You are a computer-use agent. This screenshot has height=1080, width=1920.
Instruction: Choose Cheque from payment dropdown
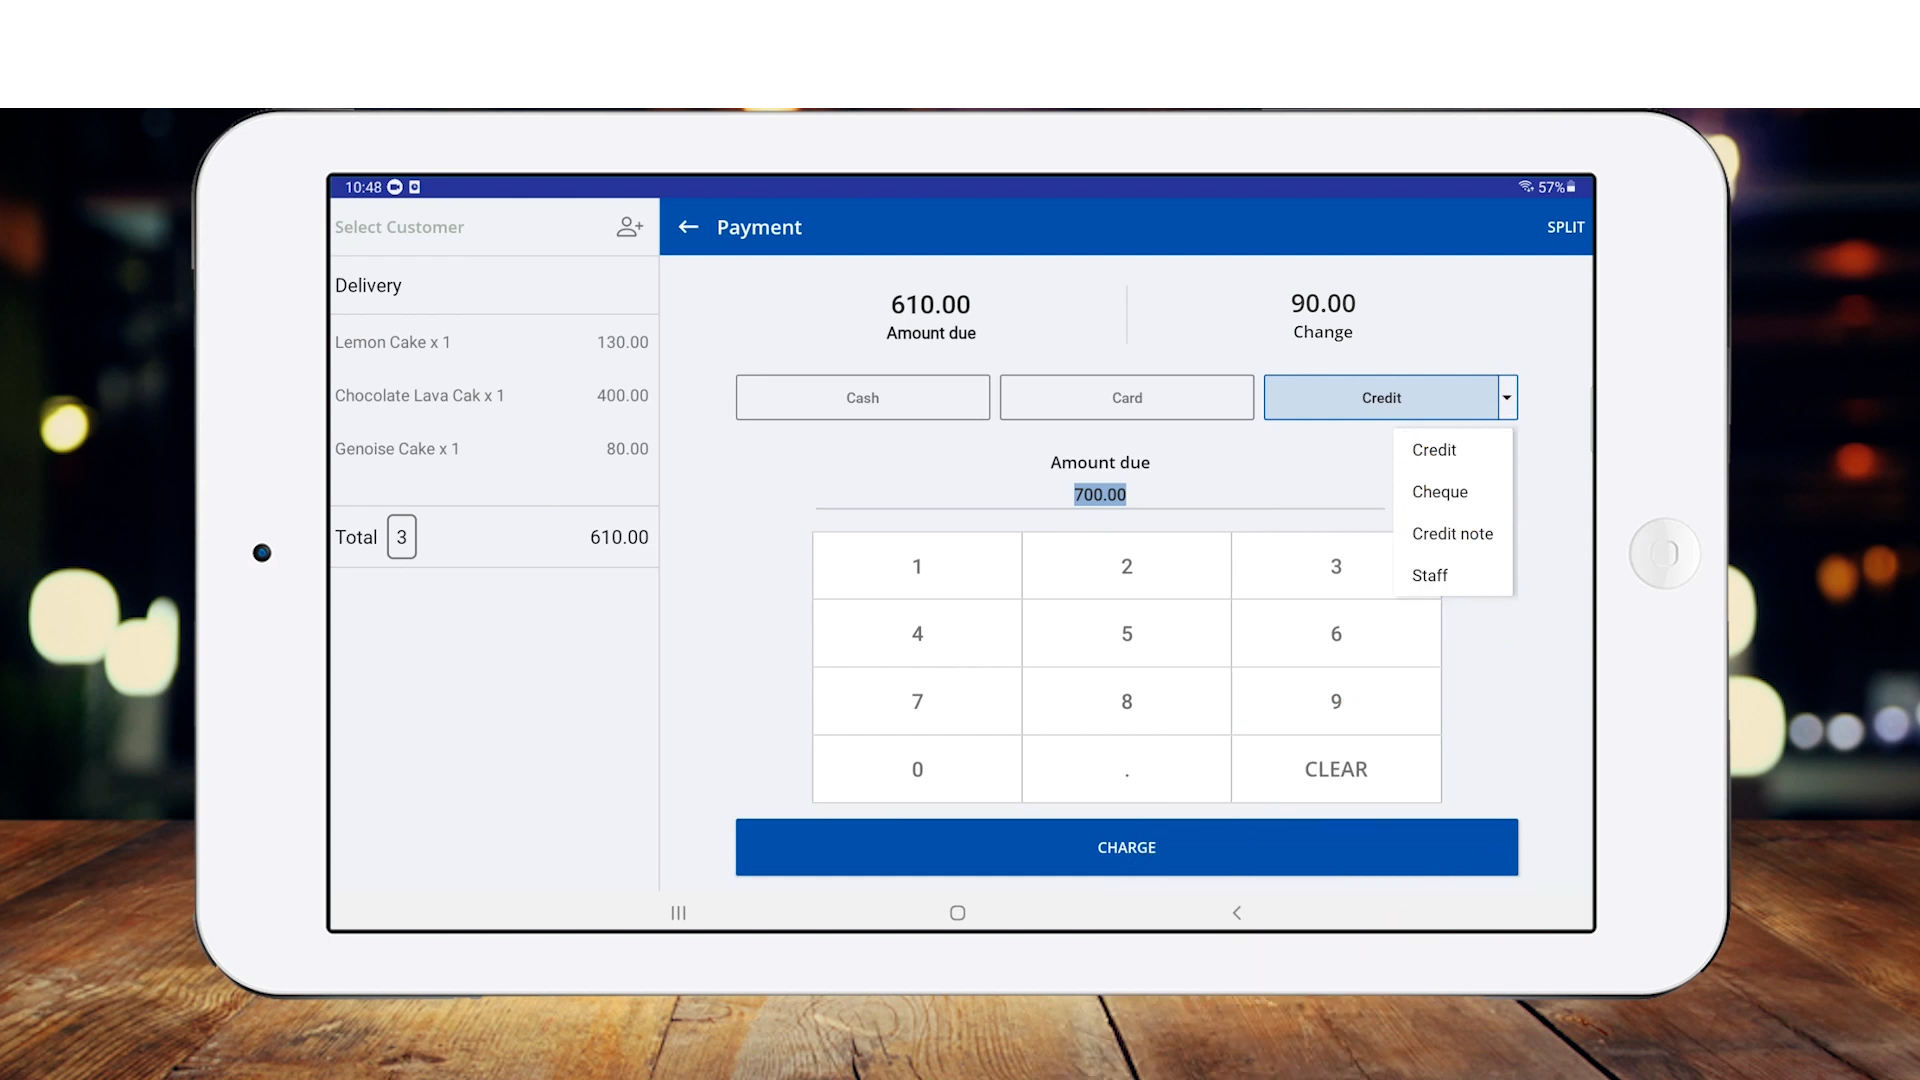1439,492
